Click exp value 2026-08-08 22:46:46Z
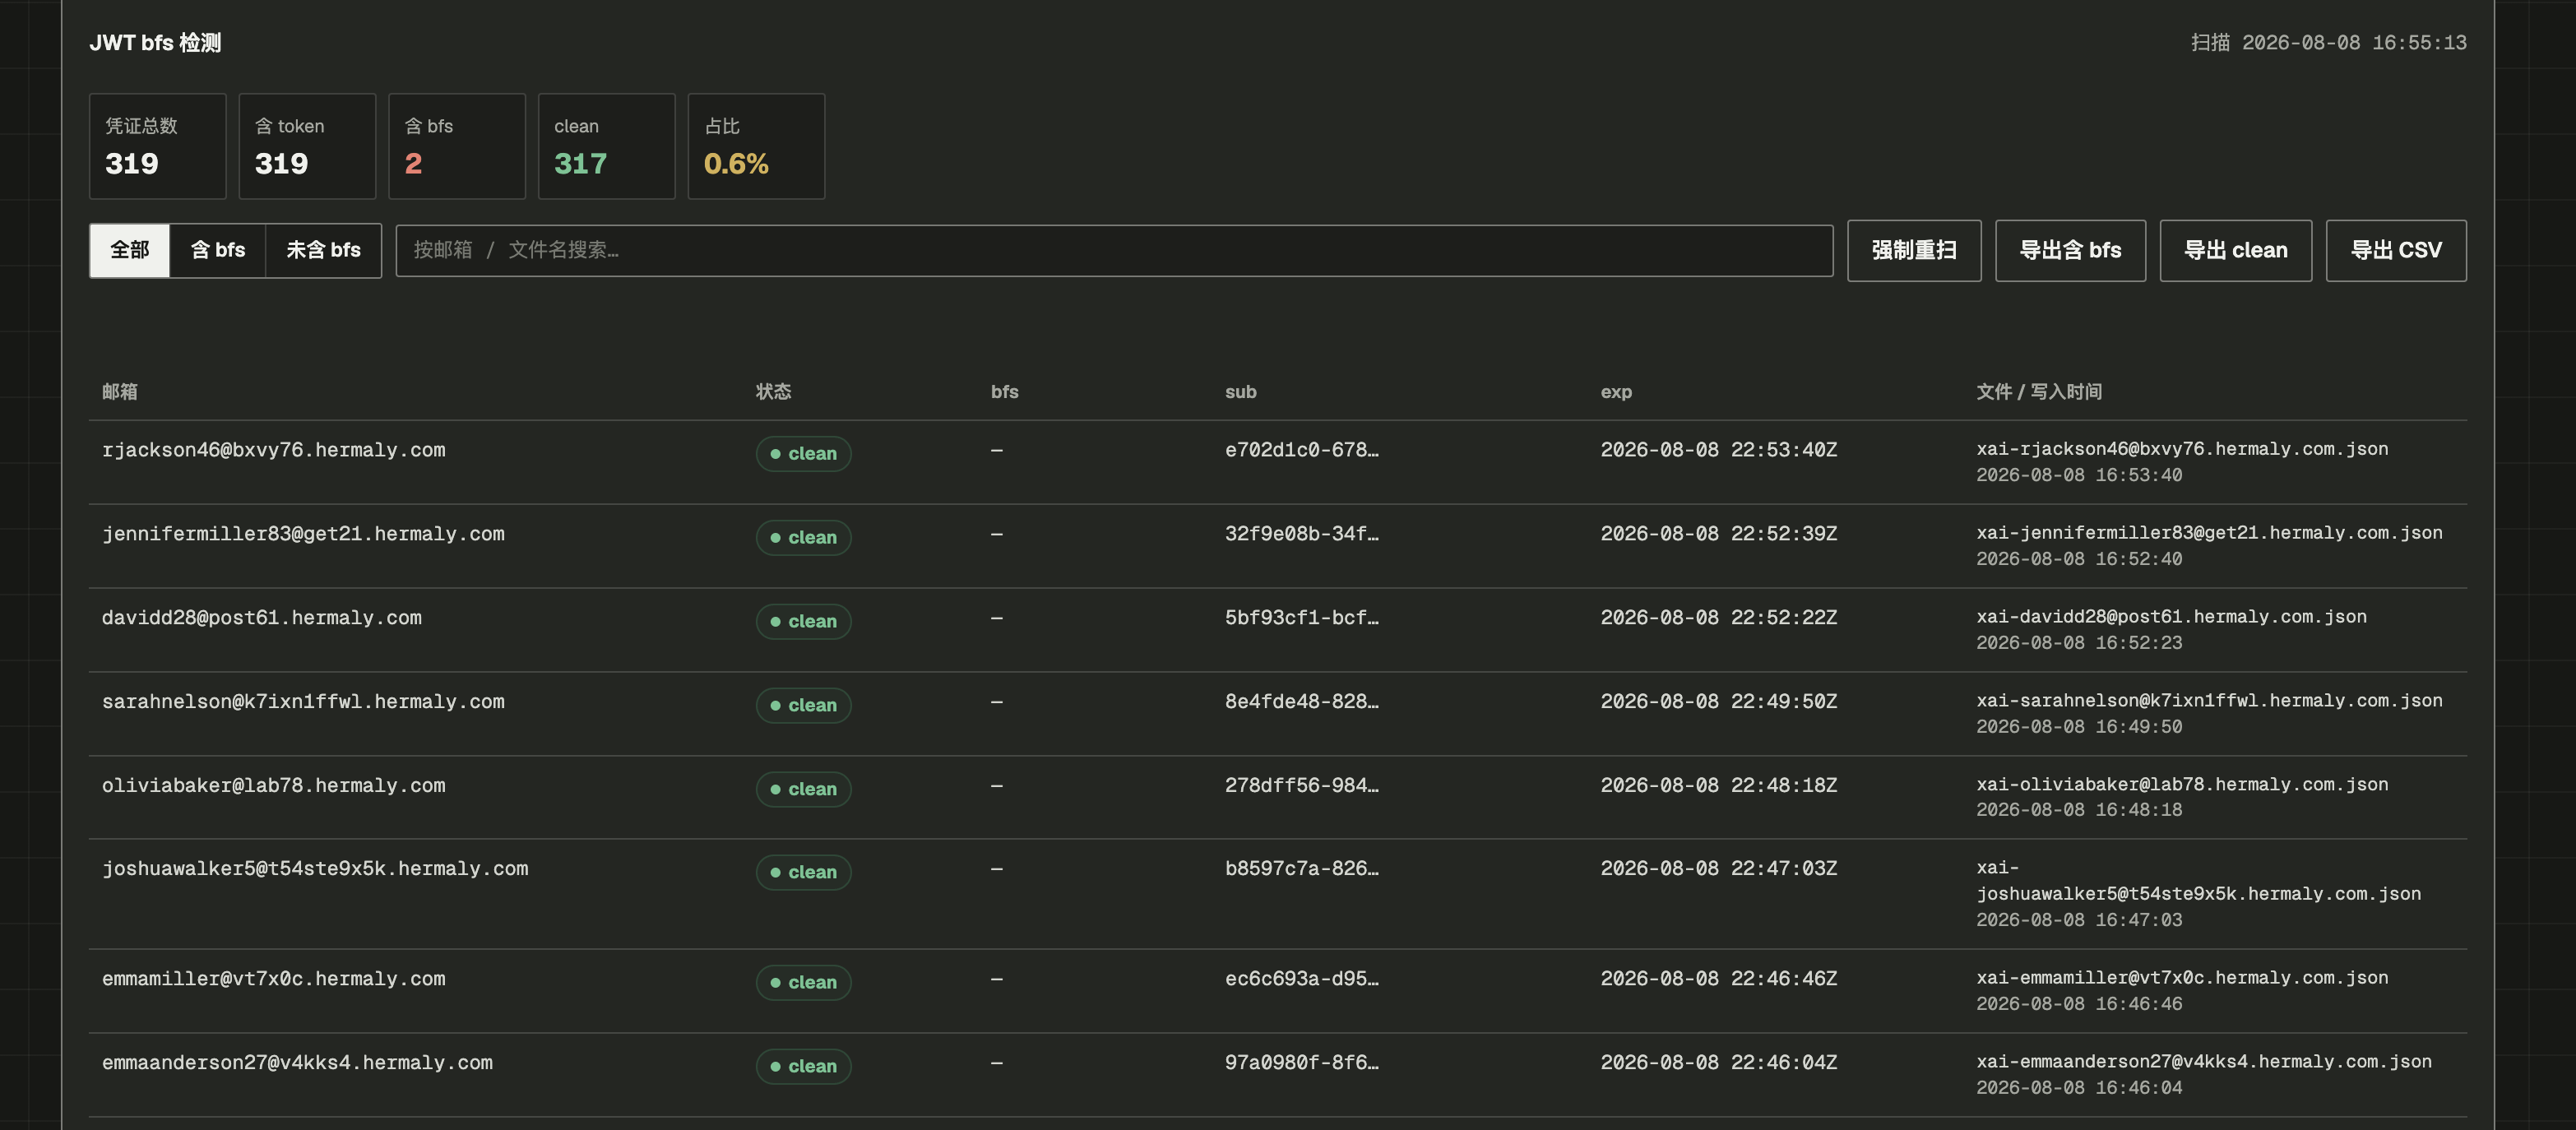The image size is (2576, 1130). click(1718, 979)
